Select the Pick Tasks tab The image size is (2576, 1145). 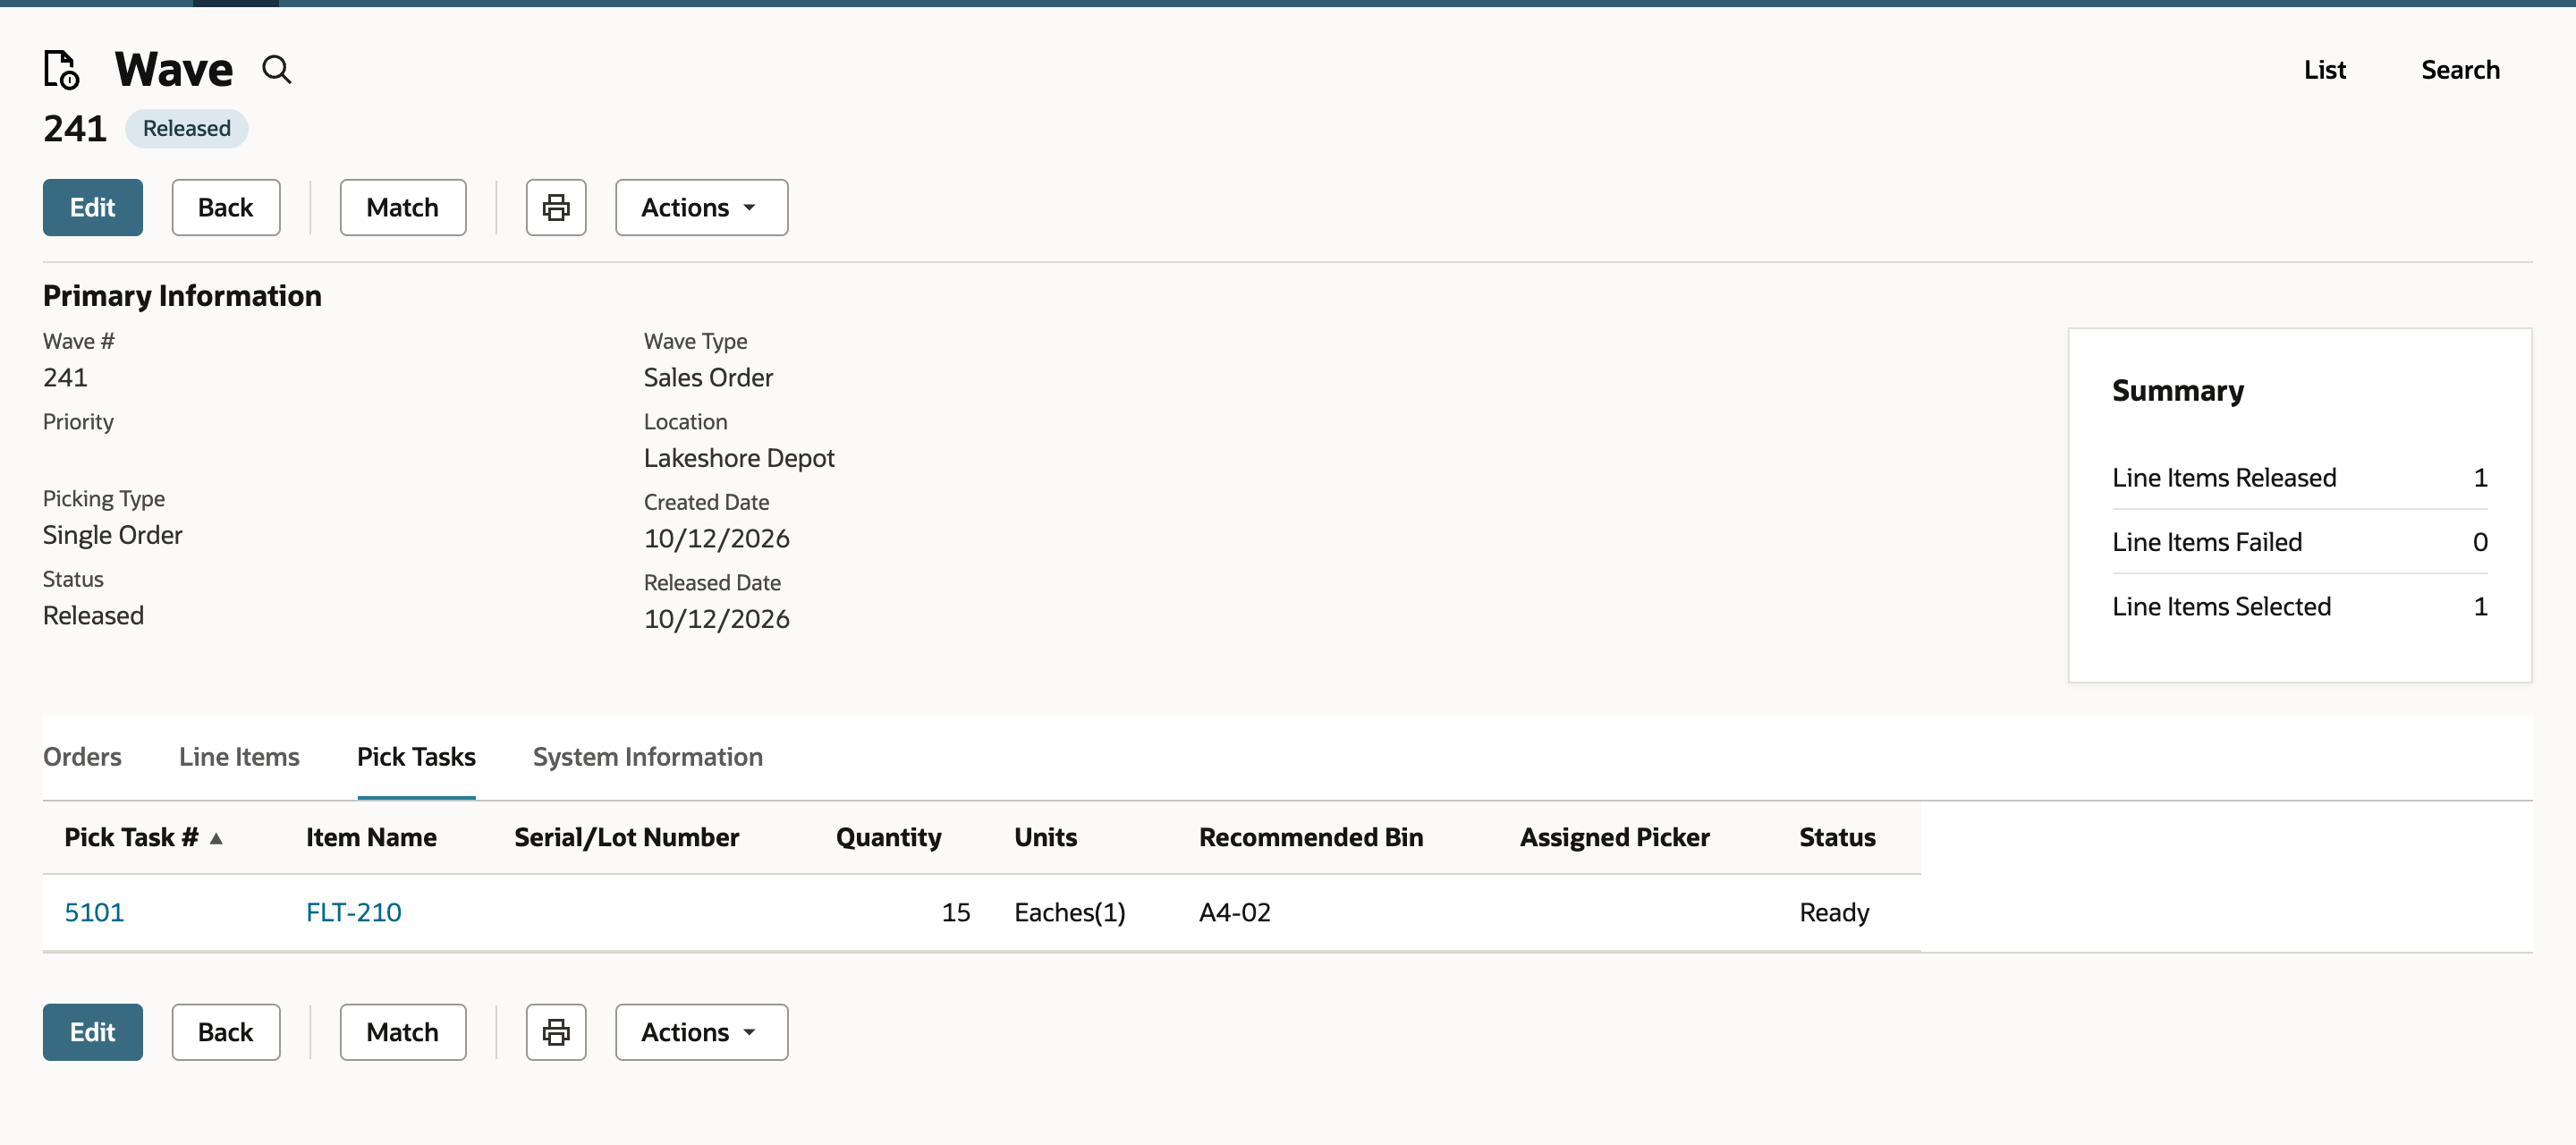(x=416, y=757)
